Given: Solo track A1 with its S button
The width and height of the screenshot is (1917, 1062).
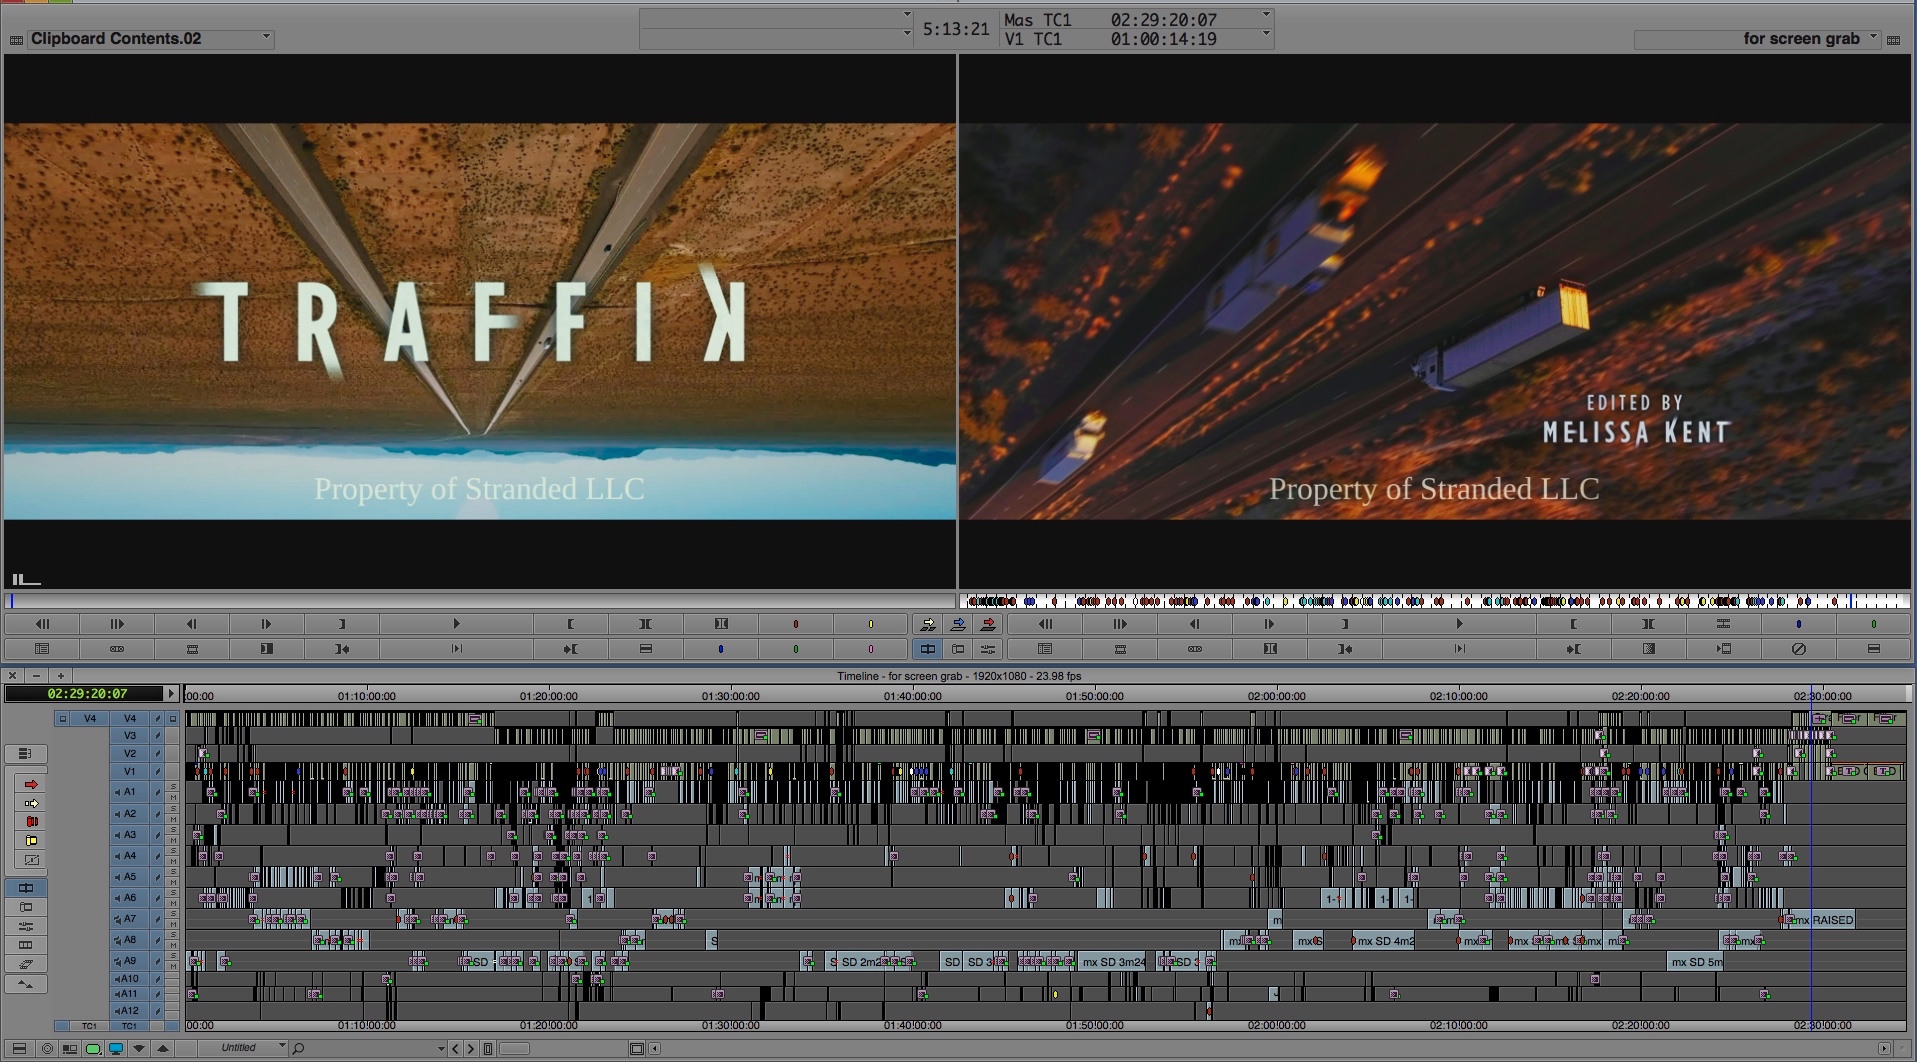Looking at the screenshot, I should (x=173, y=787).
